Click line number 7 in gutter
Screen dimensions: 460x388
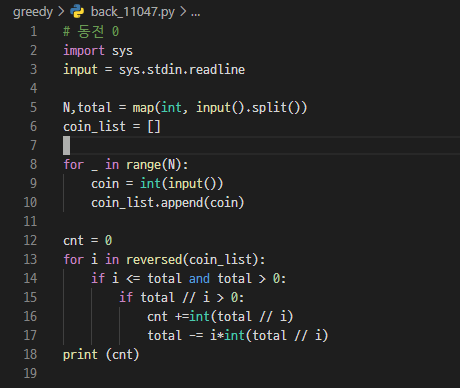(33, 145)
